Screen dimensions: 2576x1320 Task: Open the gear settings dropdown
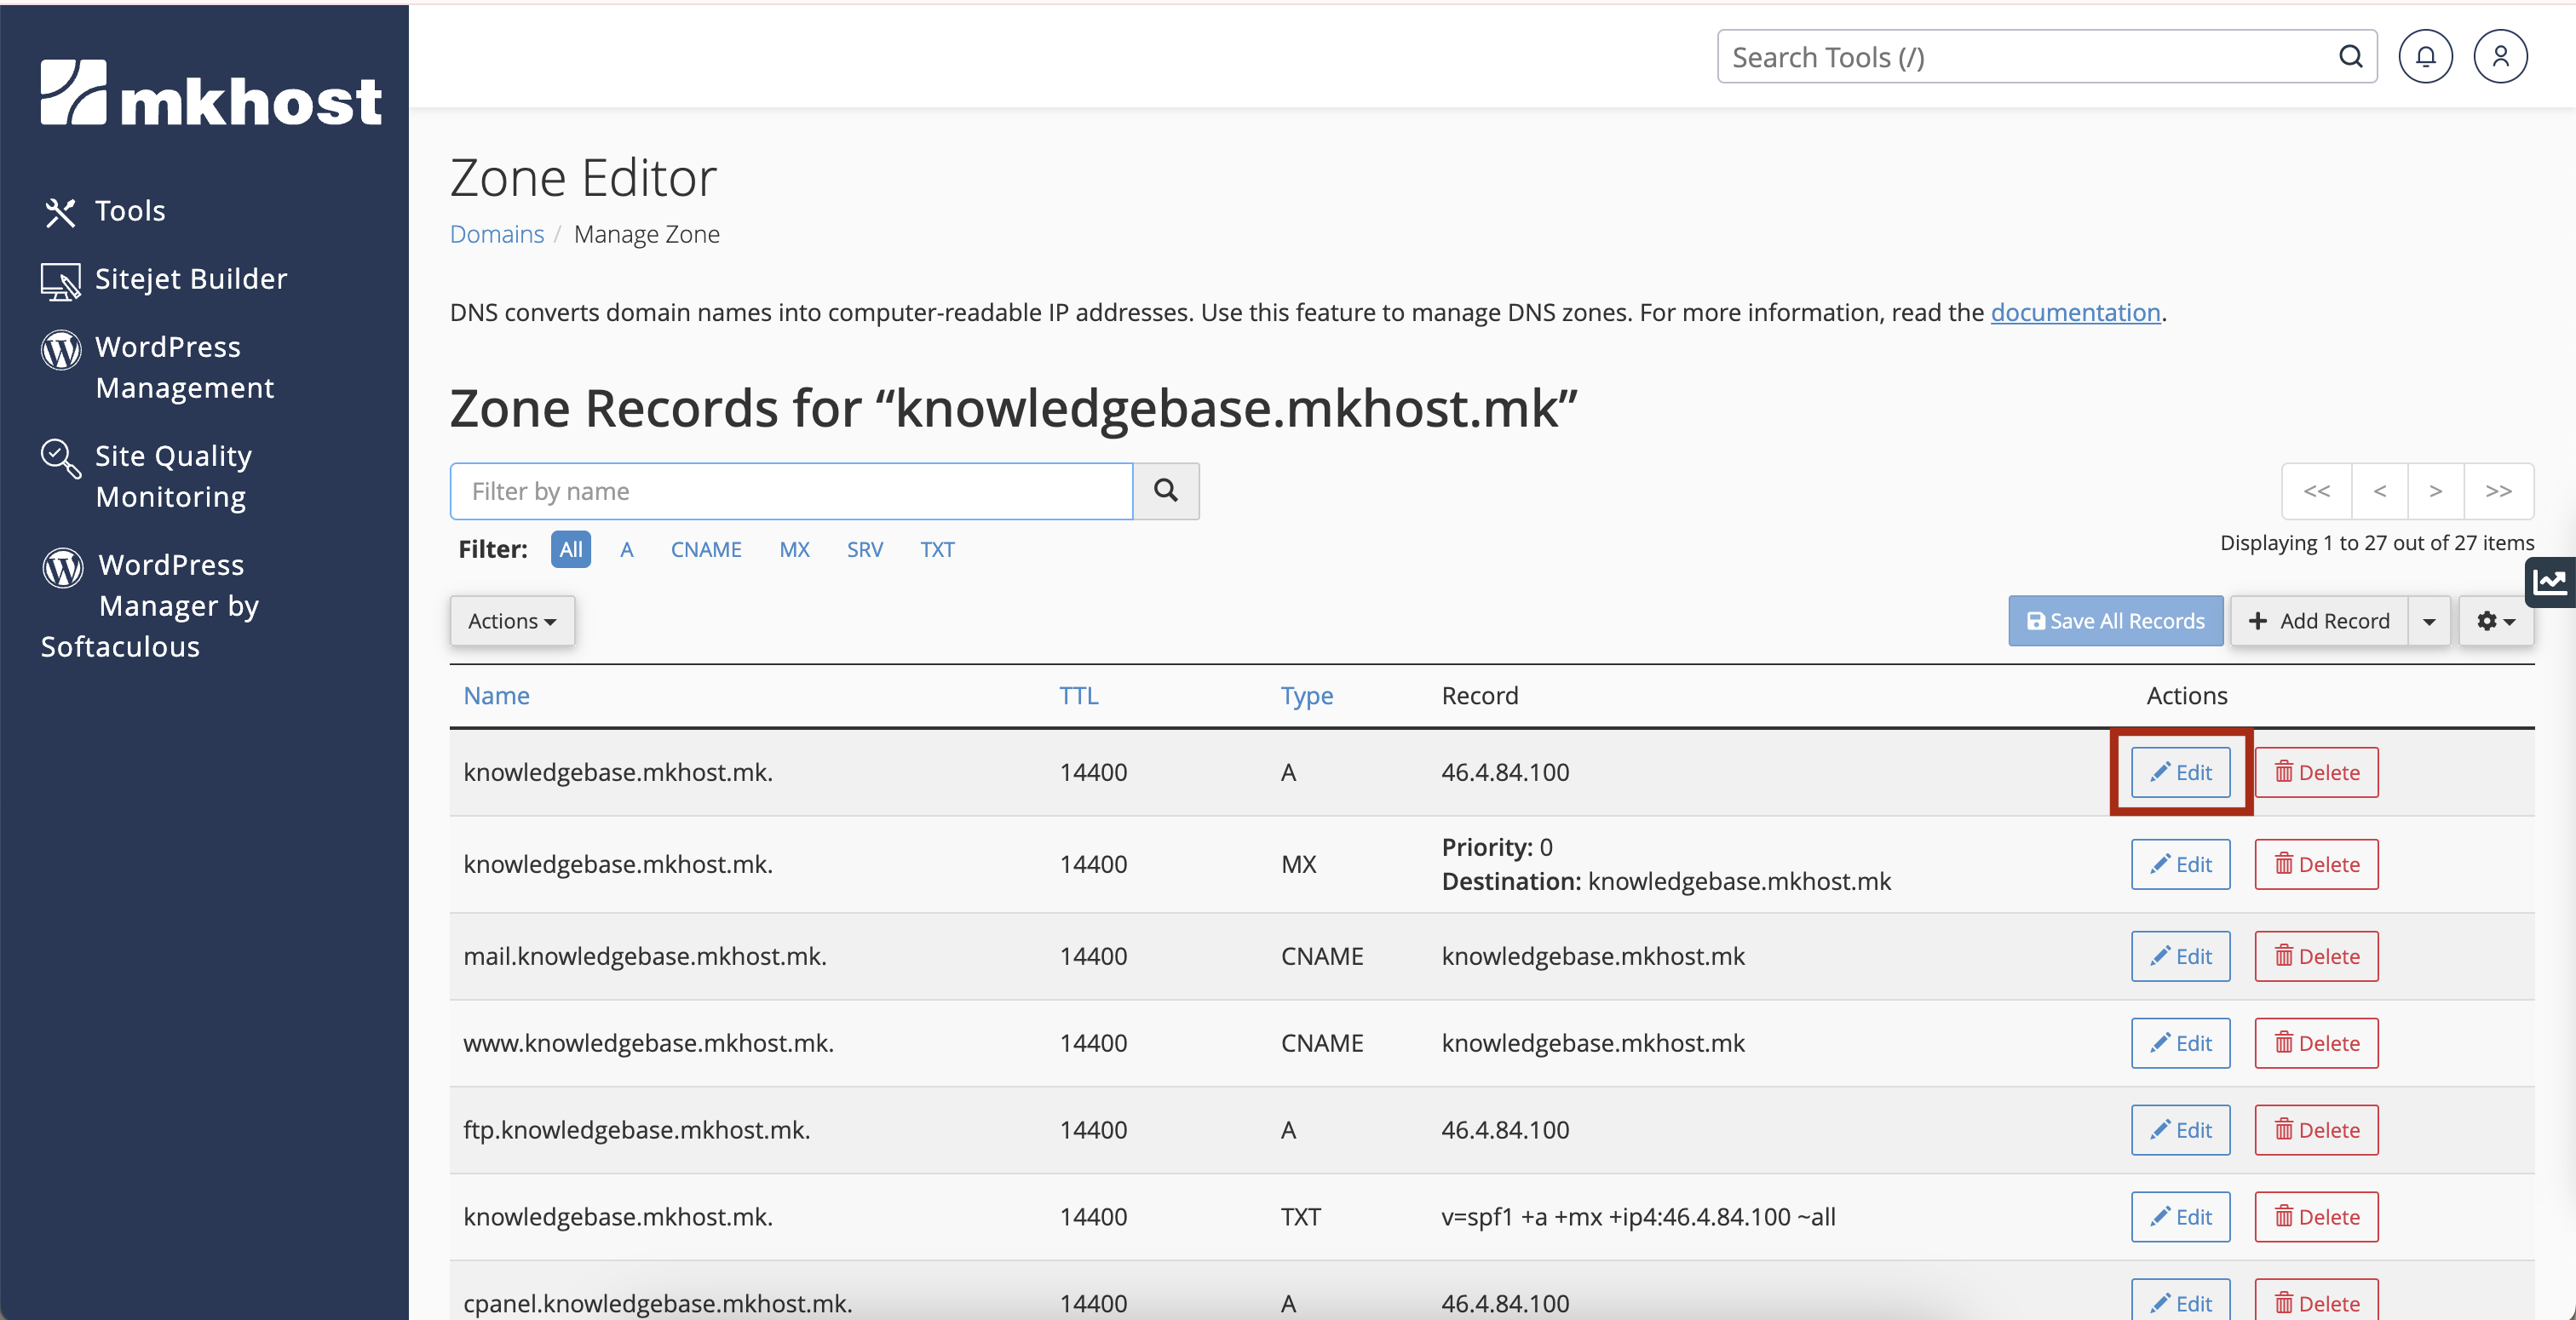2495,622
